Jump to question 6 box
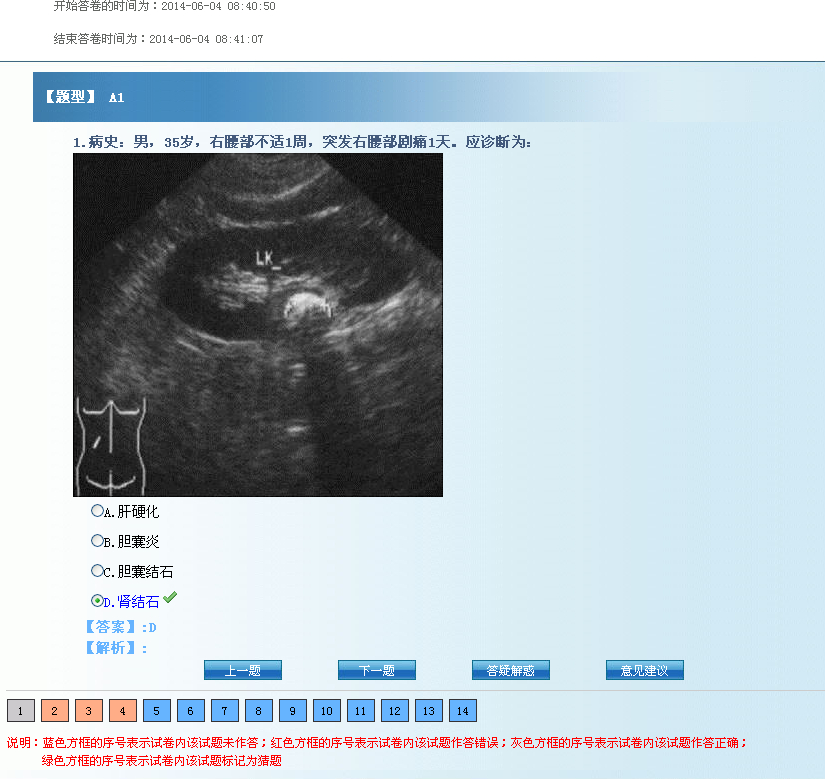 point(191,711)
